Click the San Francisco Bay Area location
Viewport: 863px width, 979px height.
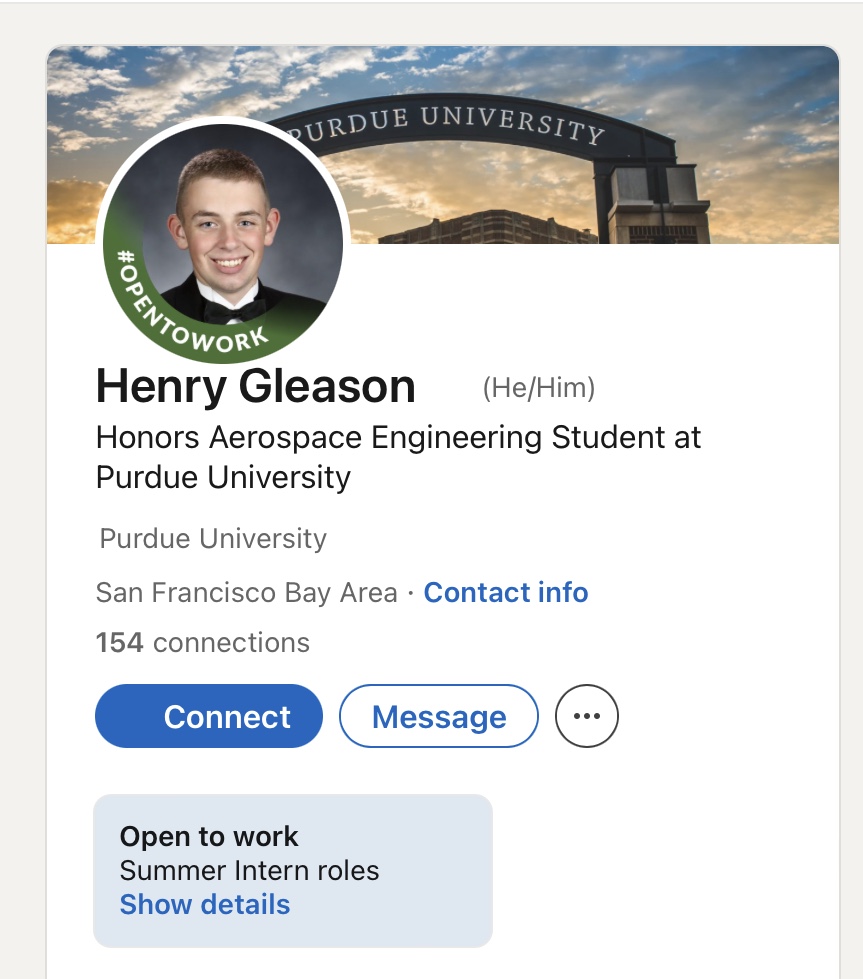click(x=247, y=593)
